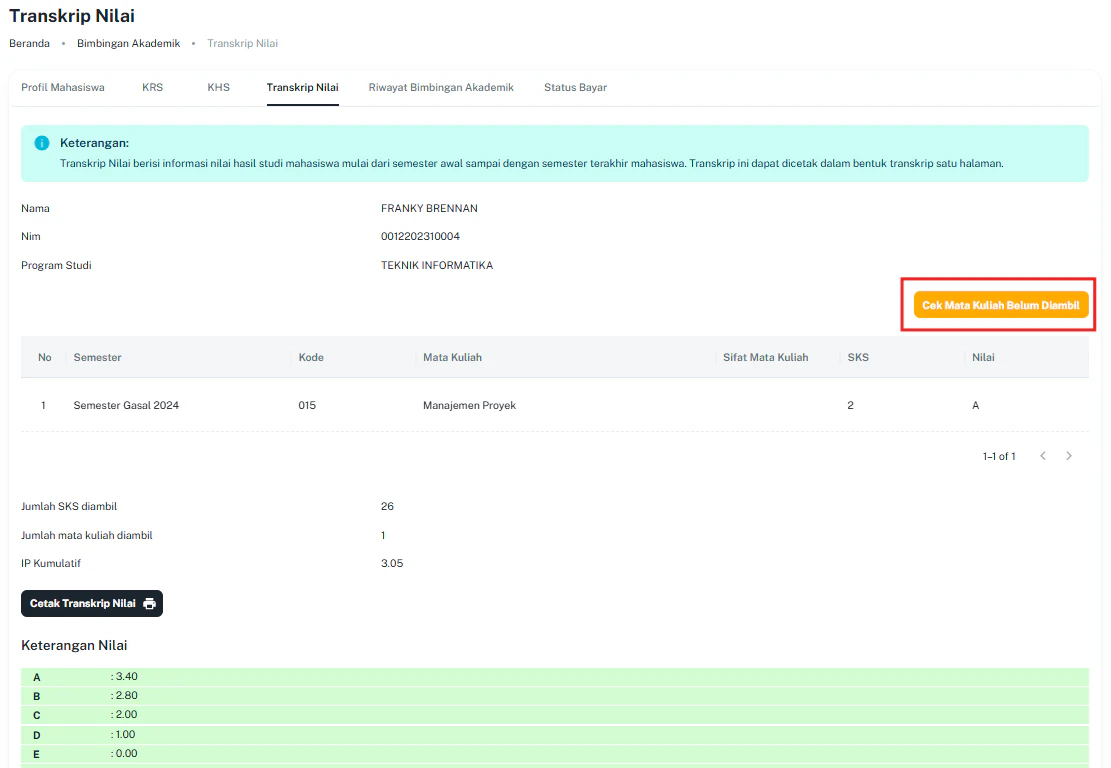Click the Transkrip Nilai breadcrumb text

242,43
